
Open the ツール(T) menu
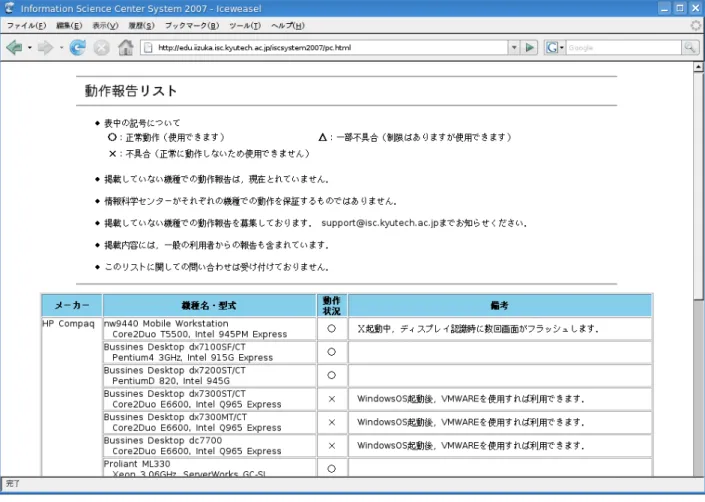pyautogui.click(x=245, y=26)
